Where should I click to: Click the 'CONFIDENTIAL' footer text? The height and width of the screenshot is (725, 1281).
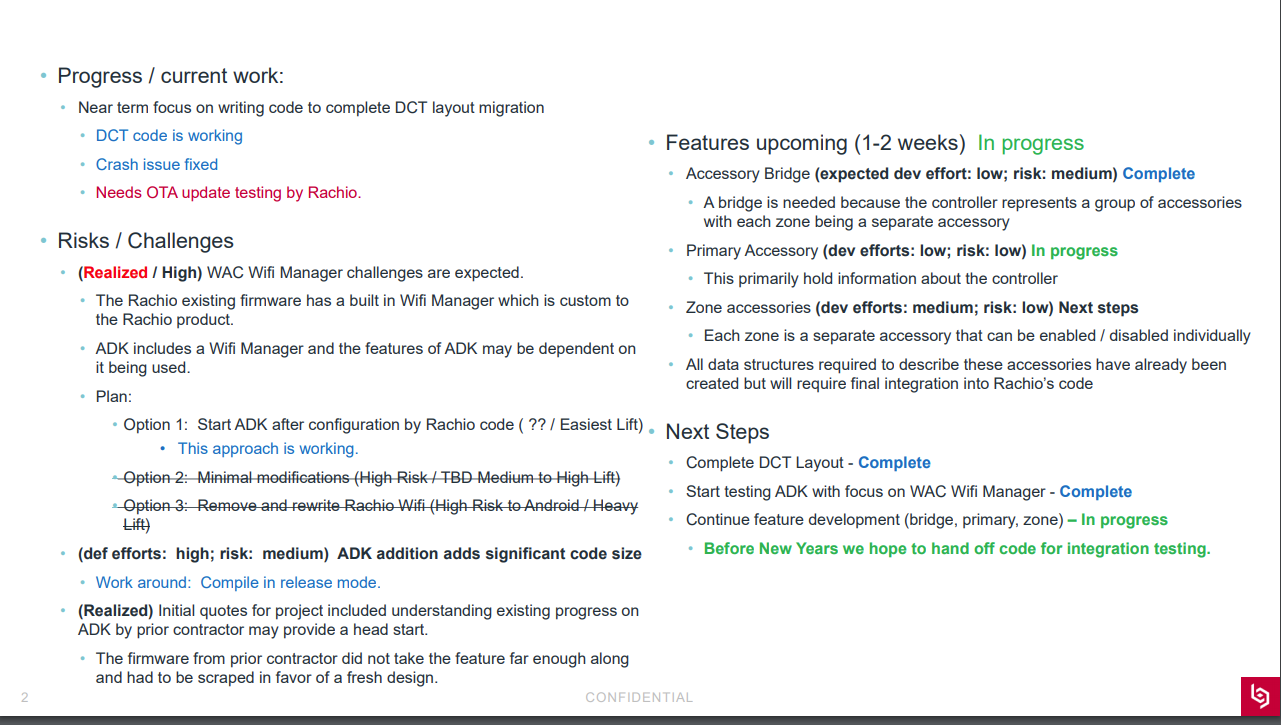tap(639, 698)
